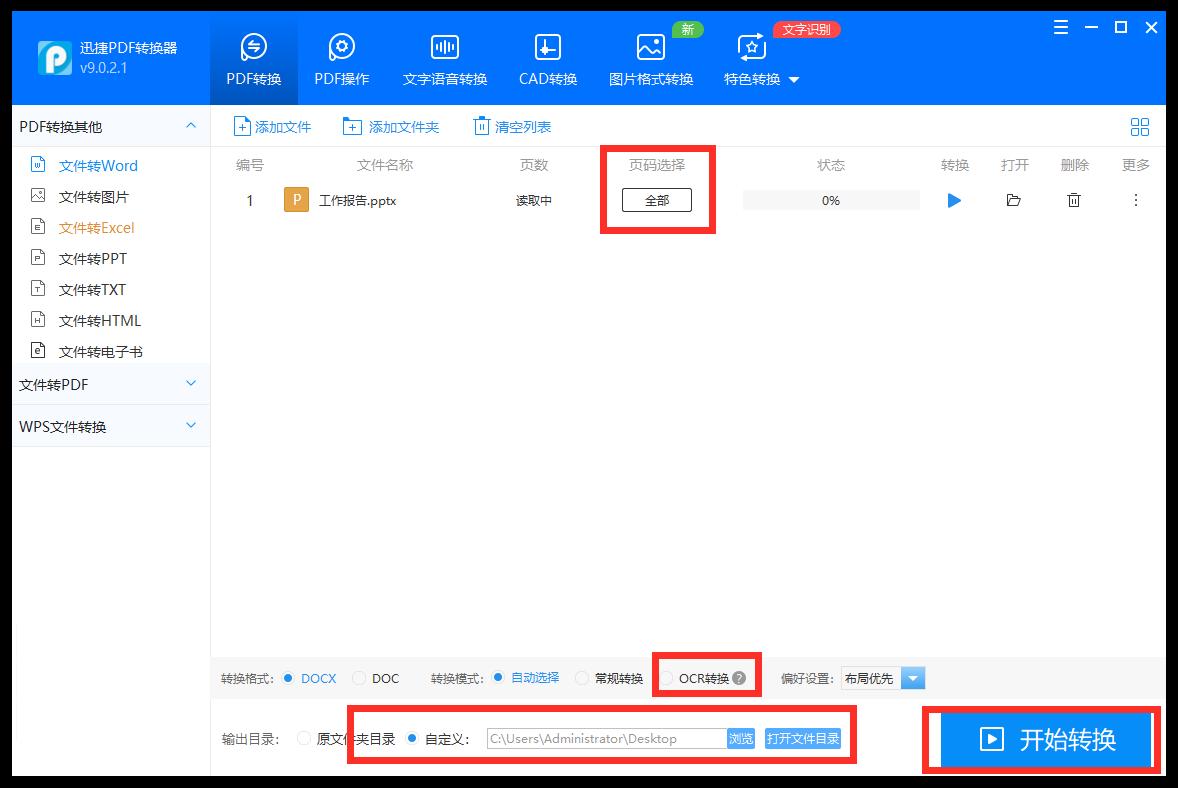The image size is (1178, 788).
Task: Click the 0% conversion progress bar
Action: pos(830,200)
